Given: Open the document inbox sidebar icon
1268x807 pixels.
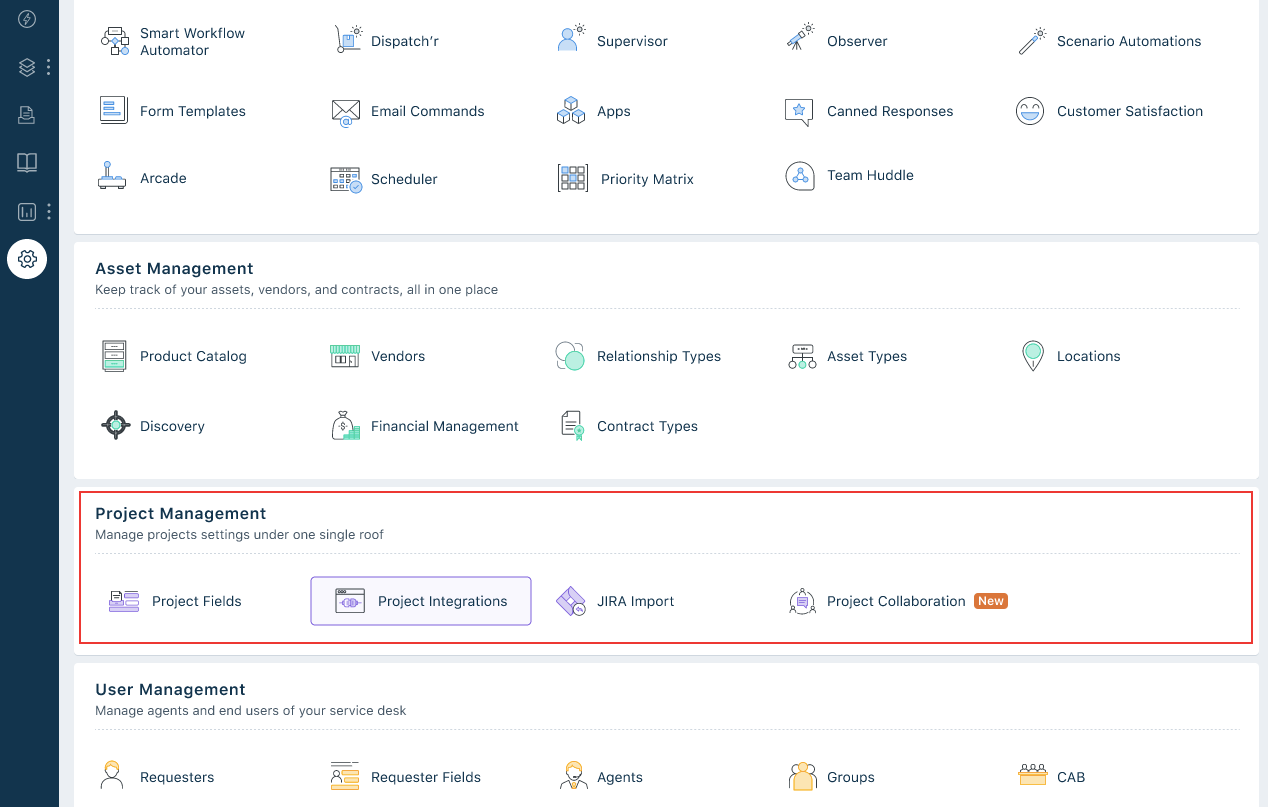Looking at the screenshot, I should pyautogui.click(x=27, y=115).
